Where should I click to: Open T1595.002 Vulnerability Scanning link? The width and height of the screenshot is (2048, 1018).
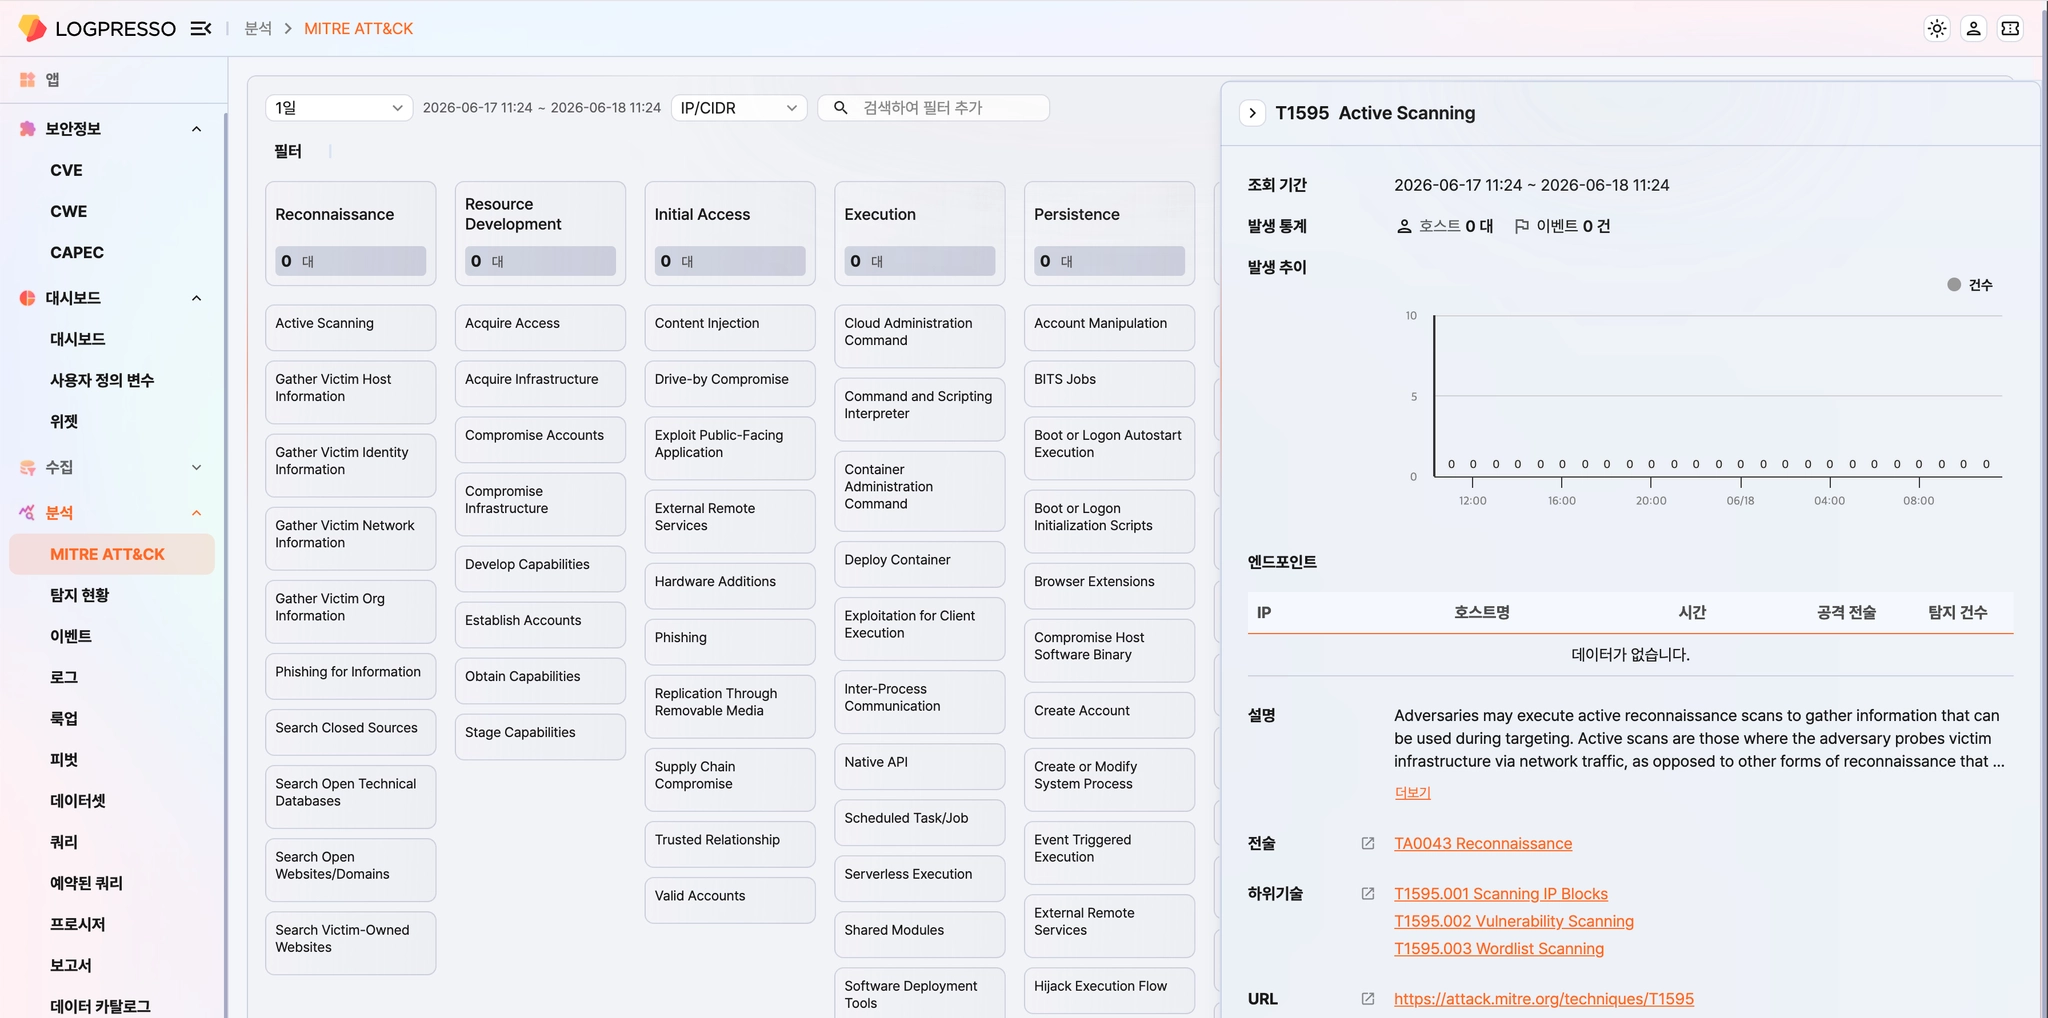coord(1514,922)
